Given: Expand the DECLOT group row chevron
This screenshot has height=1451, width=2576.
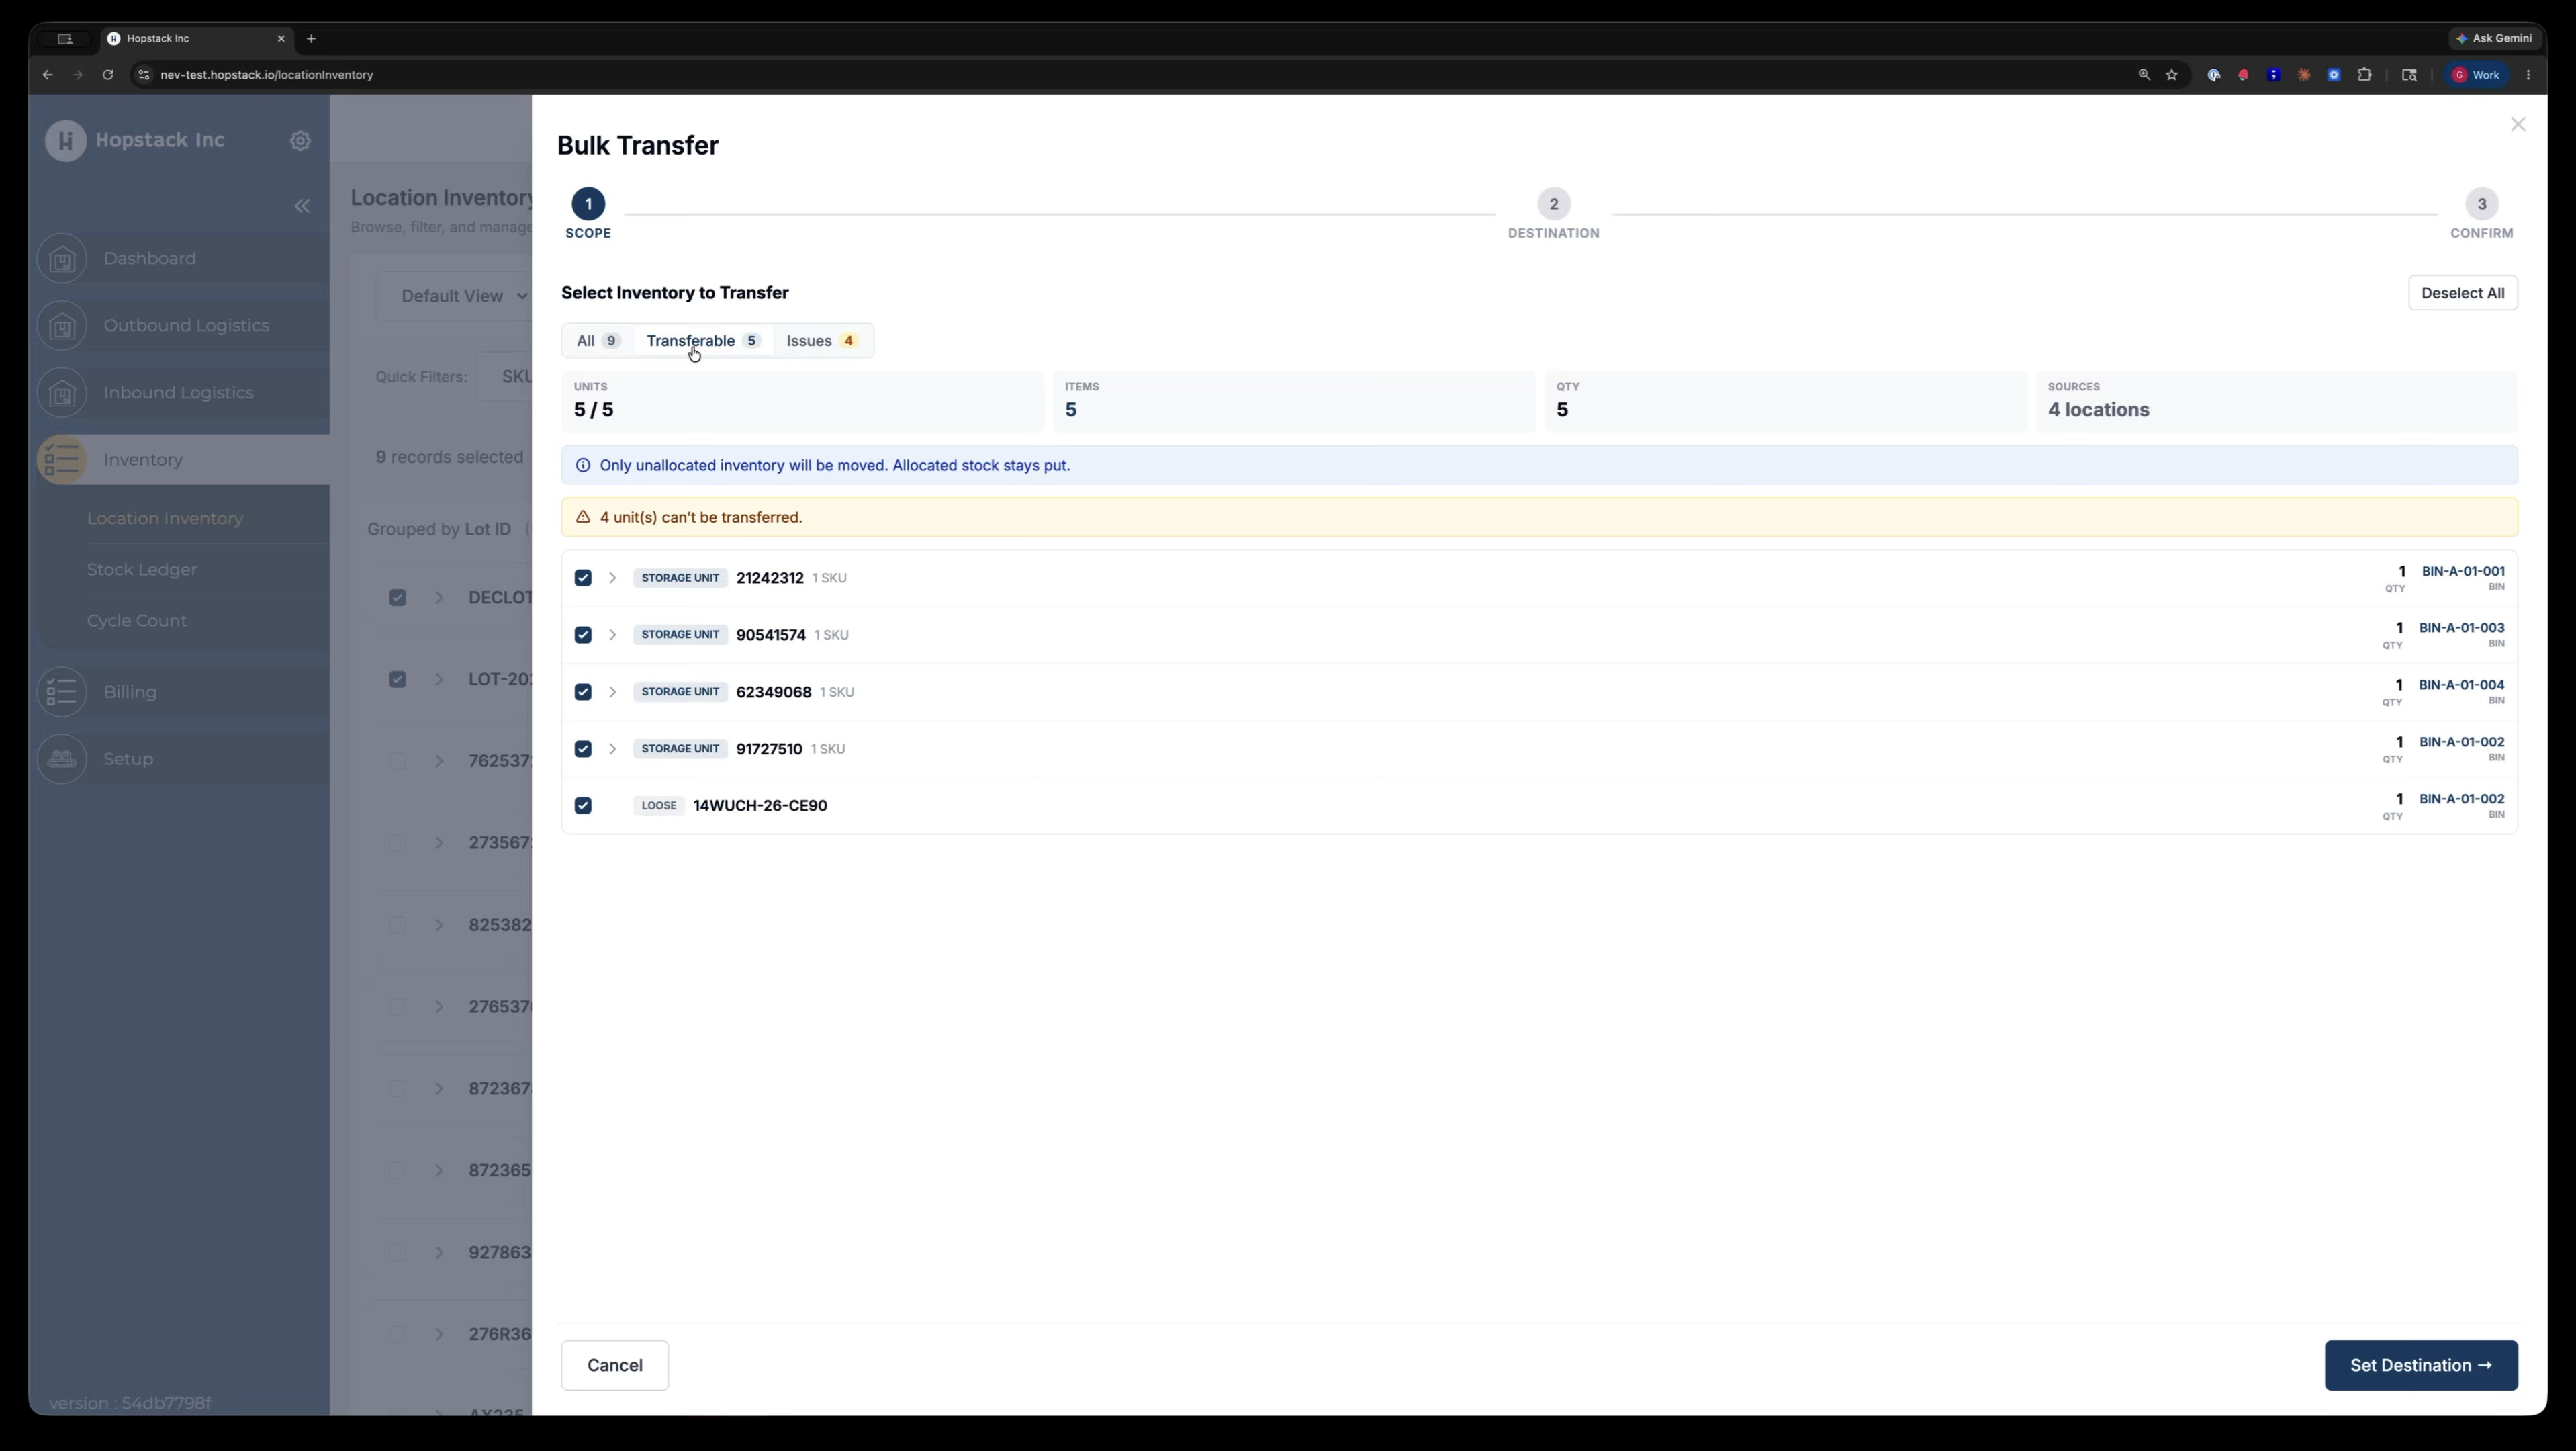Looking at the screenshot, I should tap(439, 598).
